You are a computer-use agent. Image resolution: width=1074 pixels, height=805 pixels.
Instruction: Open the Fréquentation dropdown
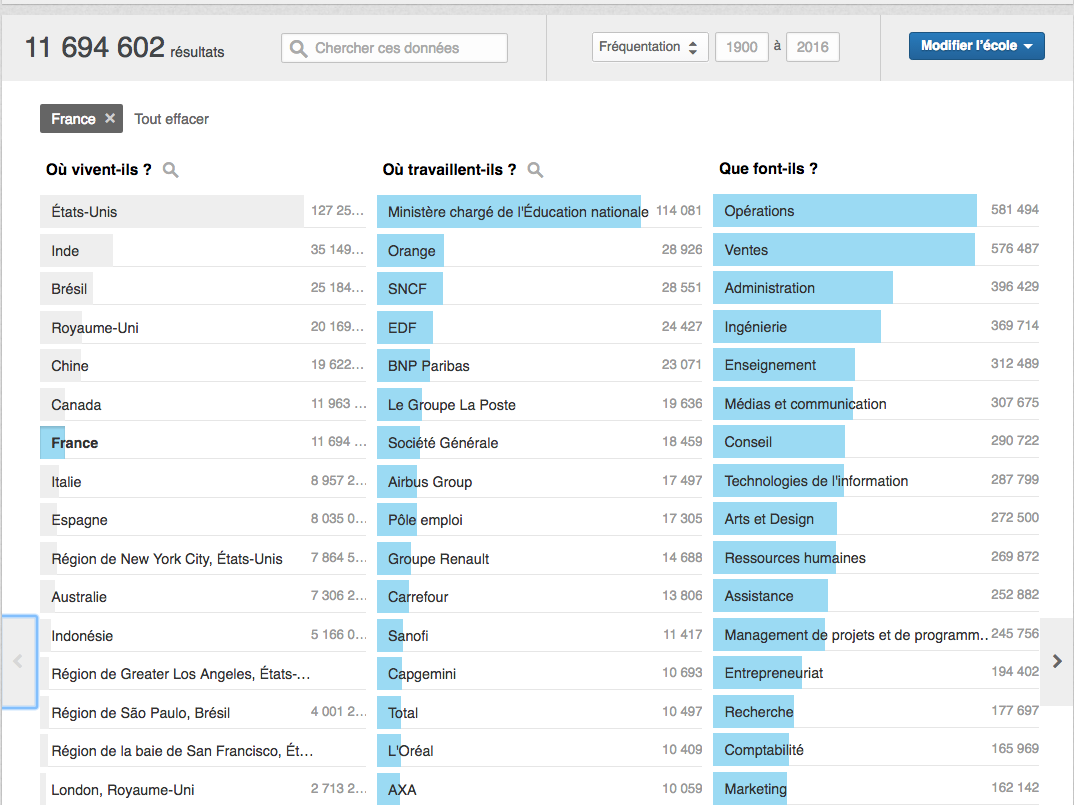(x=649, y=47)
